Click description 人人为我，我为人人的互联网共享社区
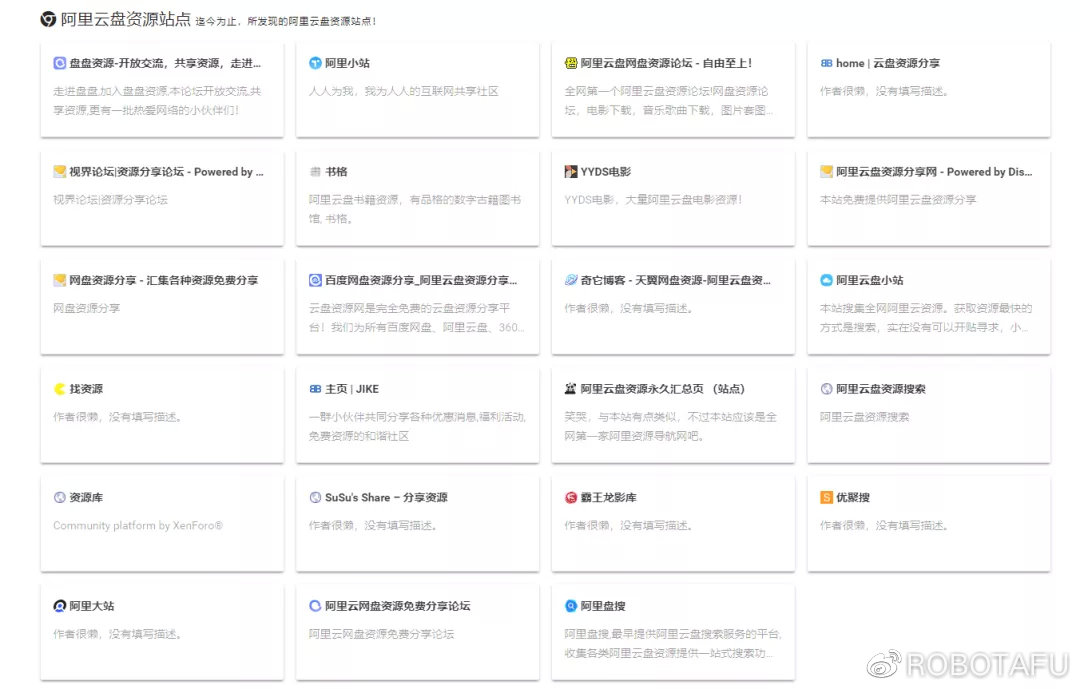 pyautogui.click(x=404, y=91)
